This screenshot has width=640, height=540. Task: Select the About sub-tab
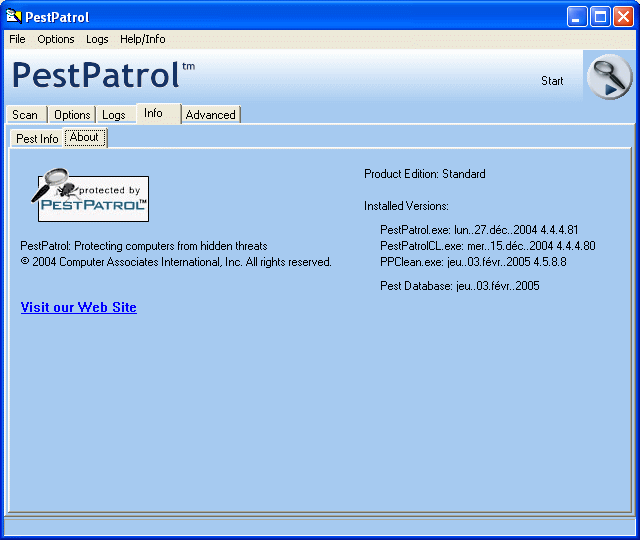tap(84, 137)
